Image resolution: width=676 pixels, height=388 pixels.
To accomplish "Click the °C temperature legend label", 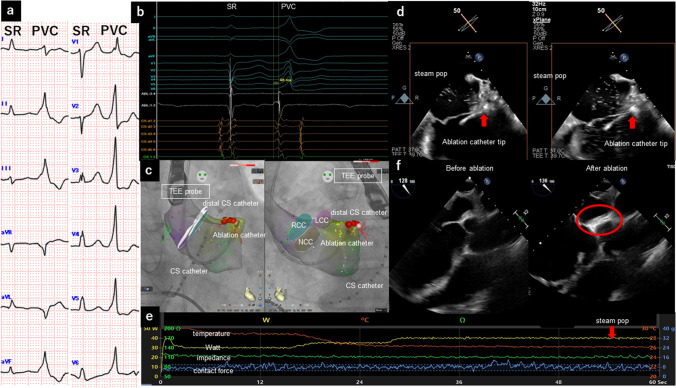I will [364, 320].
